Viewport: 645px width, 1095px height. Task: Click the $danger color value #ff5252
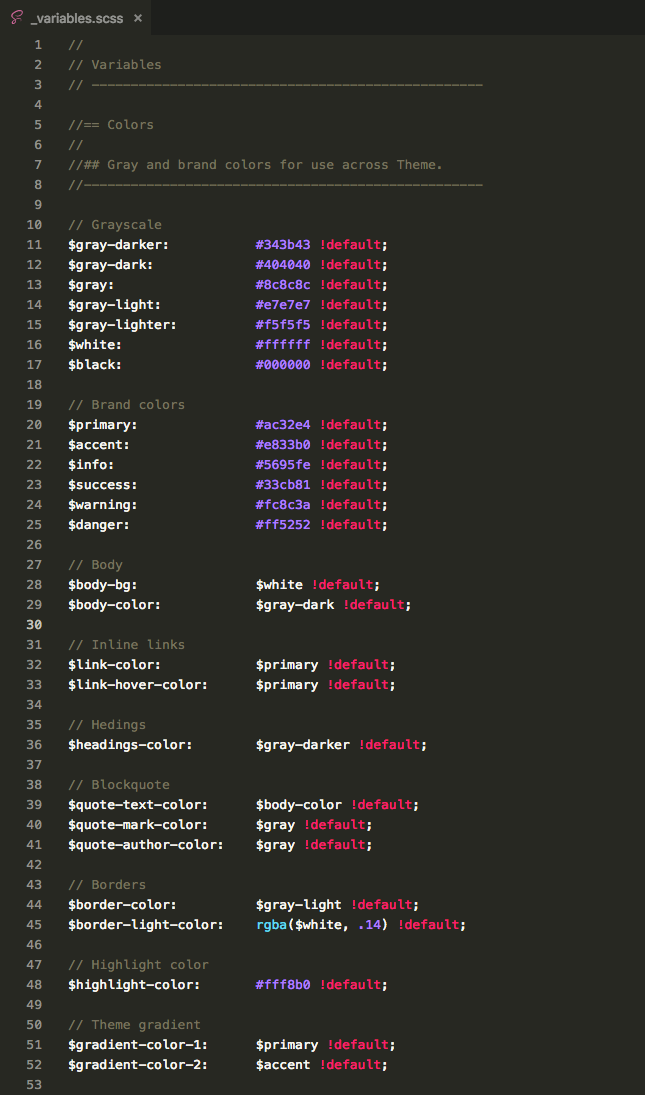283,524
